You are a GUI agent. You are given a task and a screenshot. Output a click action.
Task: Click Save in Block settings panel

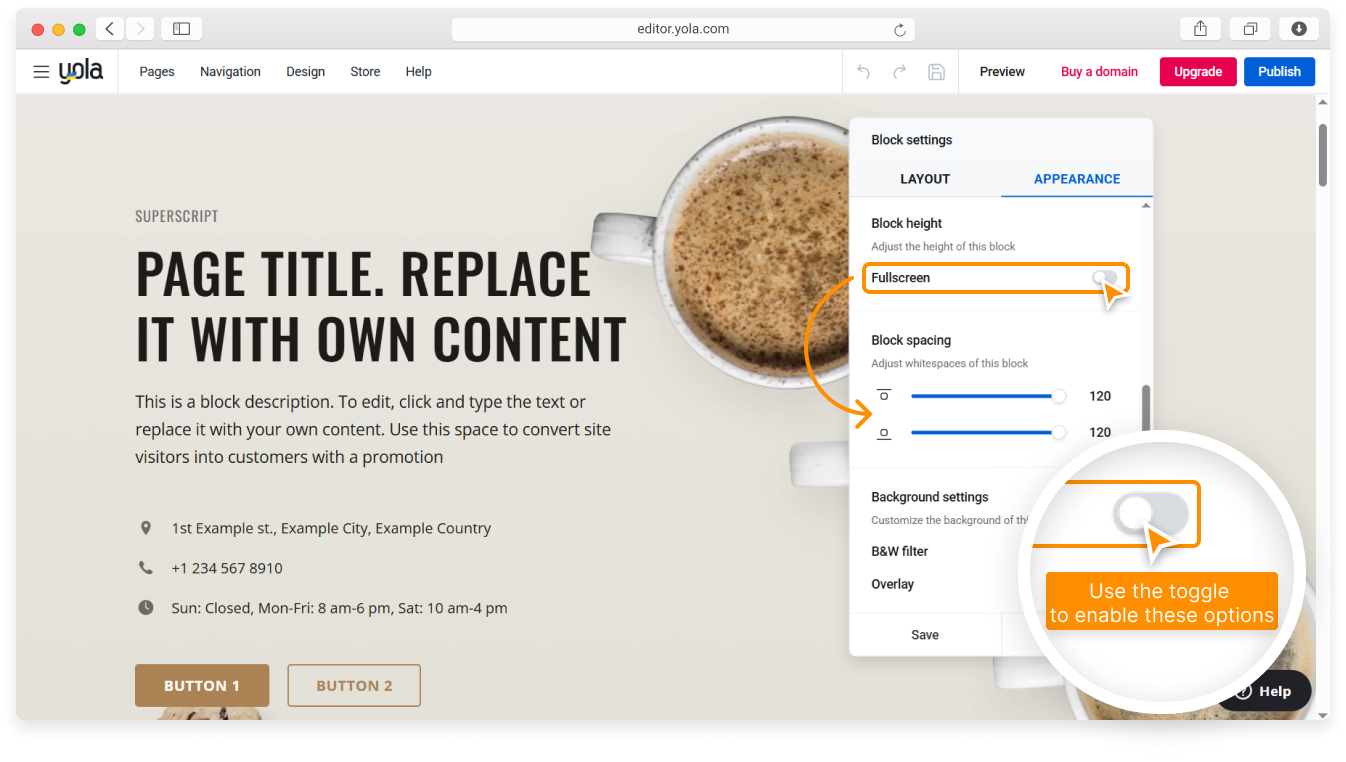(925, 635)
